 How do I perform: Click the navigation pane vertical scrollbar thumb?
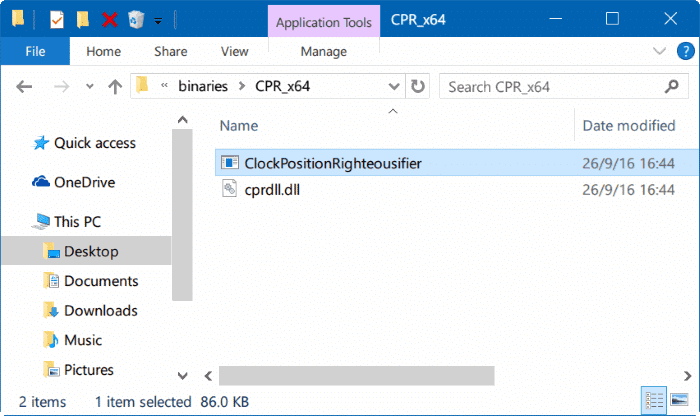(x=182, y=215)
